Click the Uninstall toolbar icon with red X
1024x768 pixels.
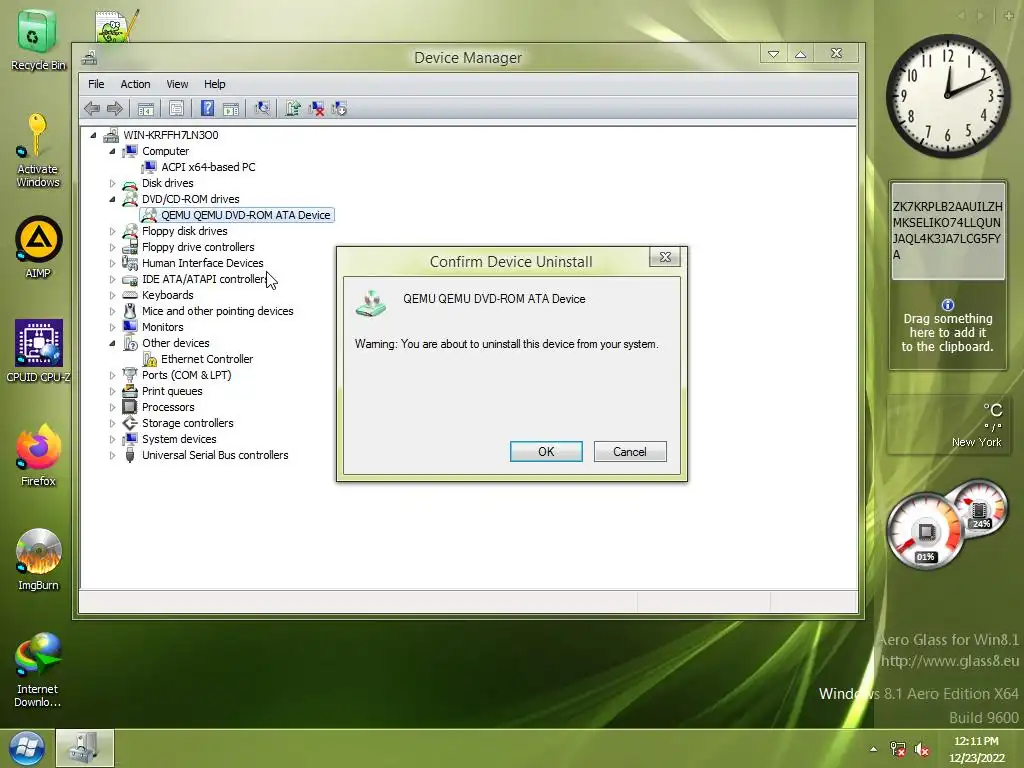tap(316, 108)
